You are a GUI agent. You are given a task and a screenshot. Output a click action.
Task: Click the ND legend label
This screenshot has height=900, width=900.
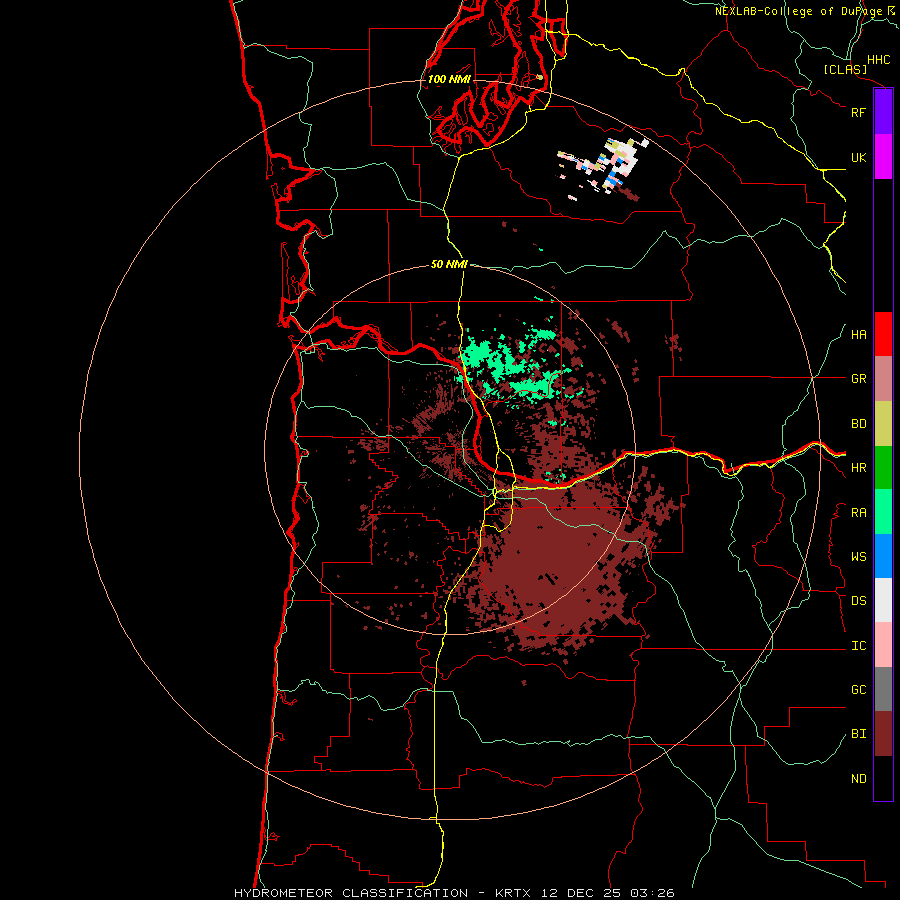point(858,779)
